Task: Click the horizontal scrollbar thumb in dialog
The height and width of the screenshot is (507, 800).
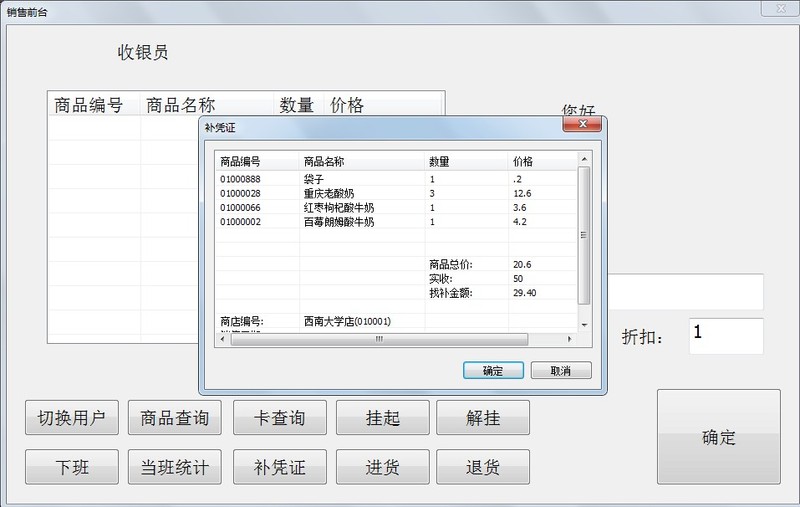Action: tap(380, 339)
